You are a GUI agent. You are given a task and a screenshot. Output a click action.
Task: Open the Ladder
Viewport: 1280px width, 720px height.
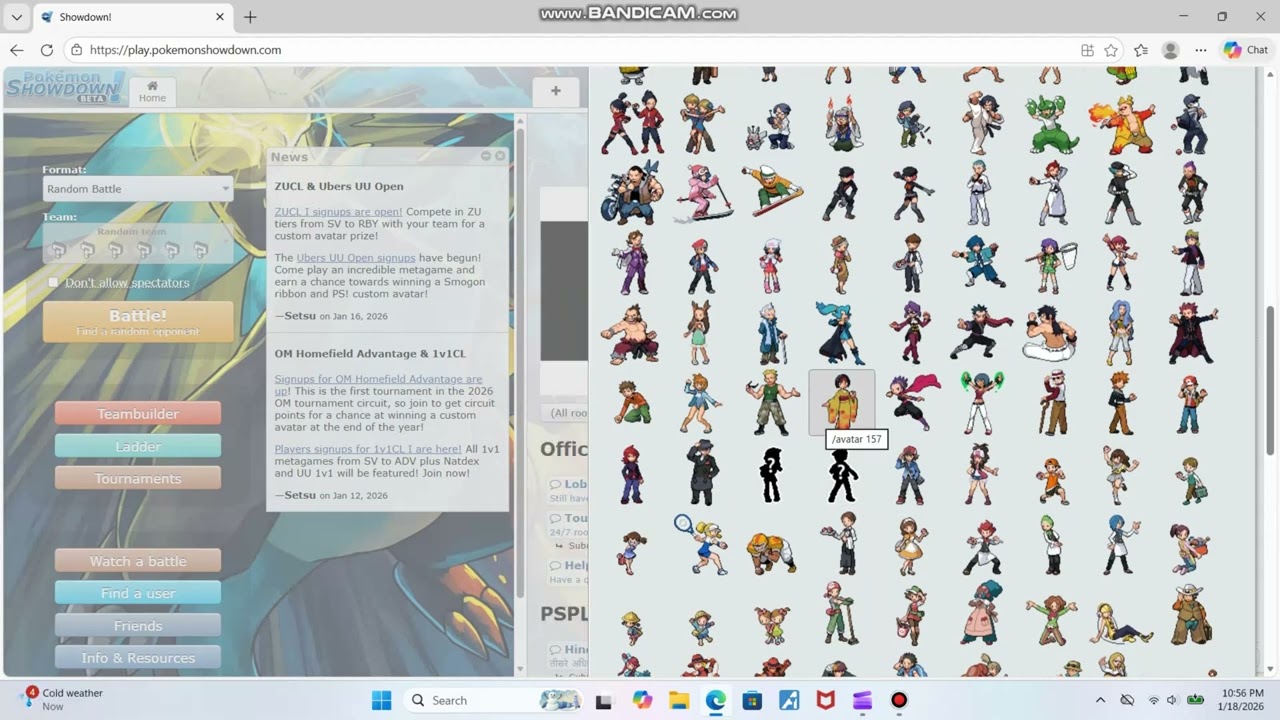pos(138,446)
